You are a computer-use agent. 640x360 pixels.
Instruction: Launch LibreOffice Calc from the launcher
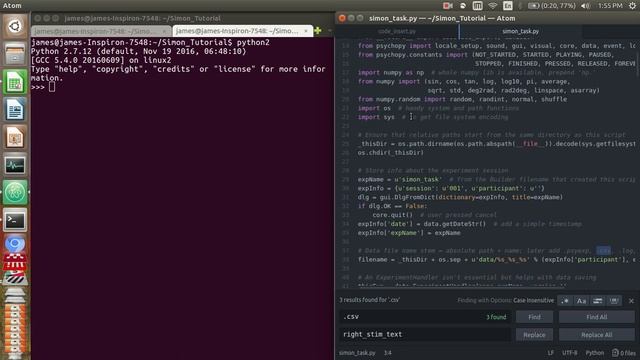click(x=15, y=82)
